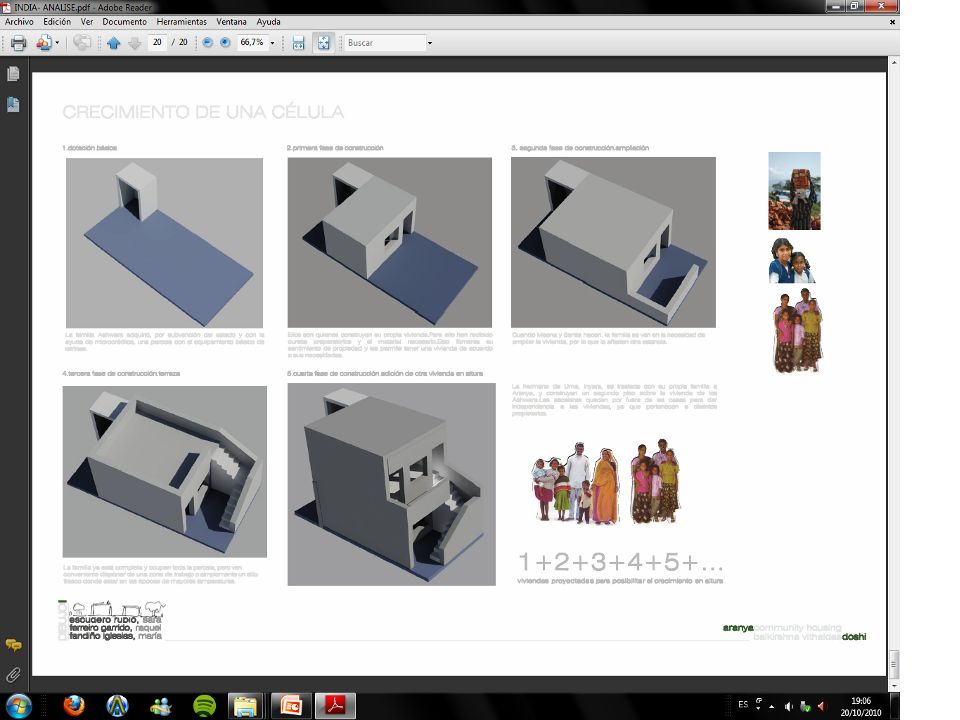Click the orange triangle tray icon
The height and width of the screenshot is (720, 960).
click(x=821, y=706)
